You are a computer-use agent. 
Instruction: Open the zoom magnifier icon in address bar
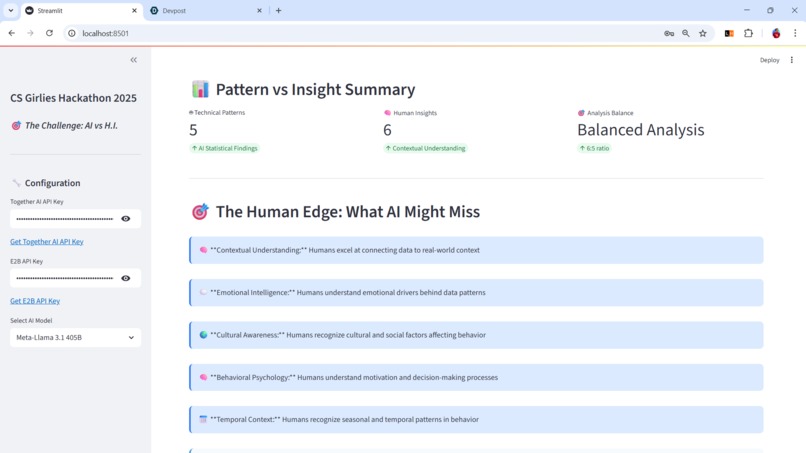686,33
